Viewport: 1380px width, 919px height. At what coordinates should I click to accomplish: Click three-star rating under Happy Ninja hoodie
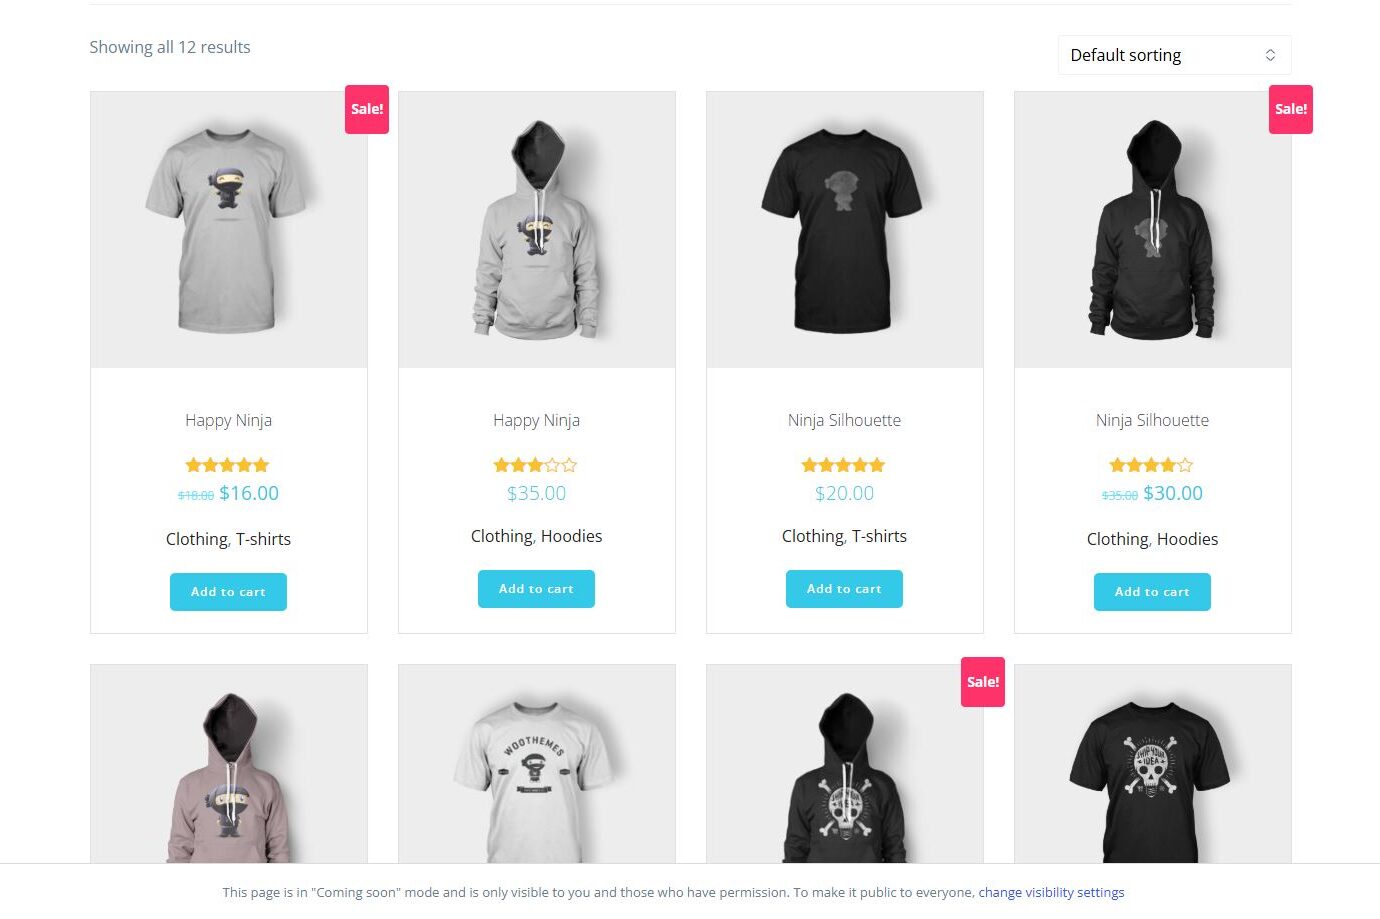click(x=536, y=465)
